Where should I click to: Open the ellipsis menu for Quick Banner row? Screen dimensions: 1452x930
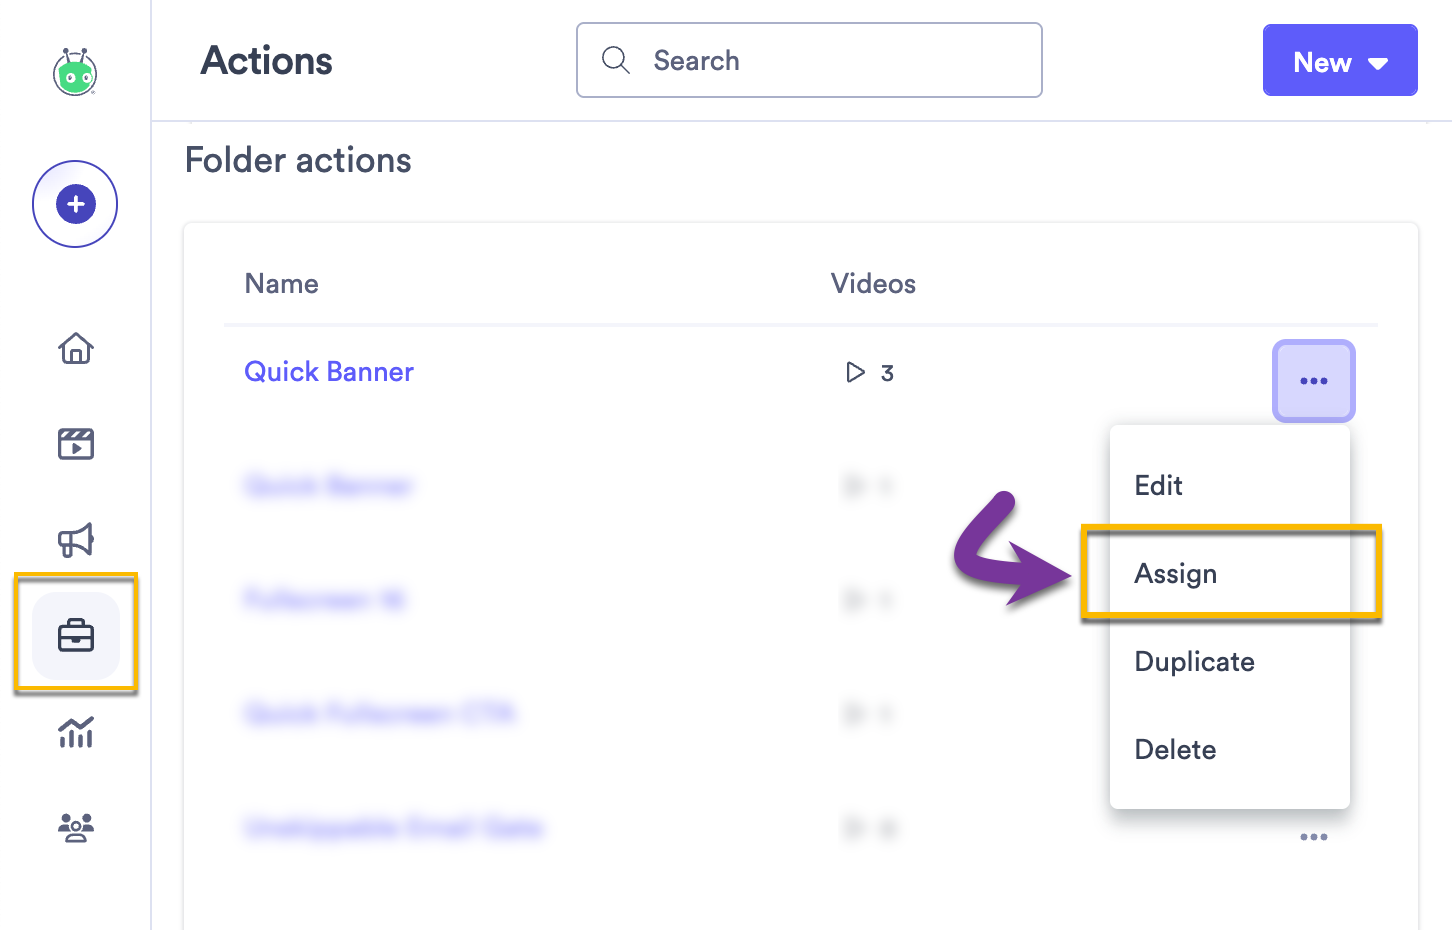[1313, 380]
